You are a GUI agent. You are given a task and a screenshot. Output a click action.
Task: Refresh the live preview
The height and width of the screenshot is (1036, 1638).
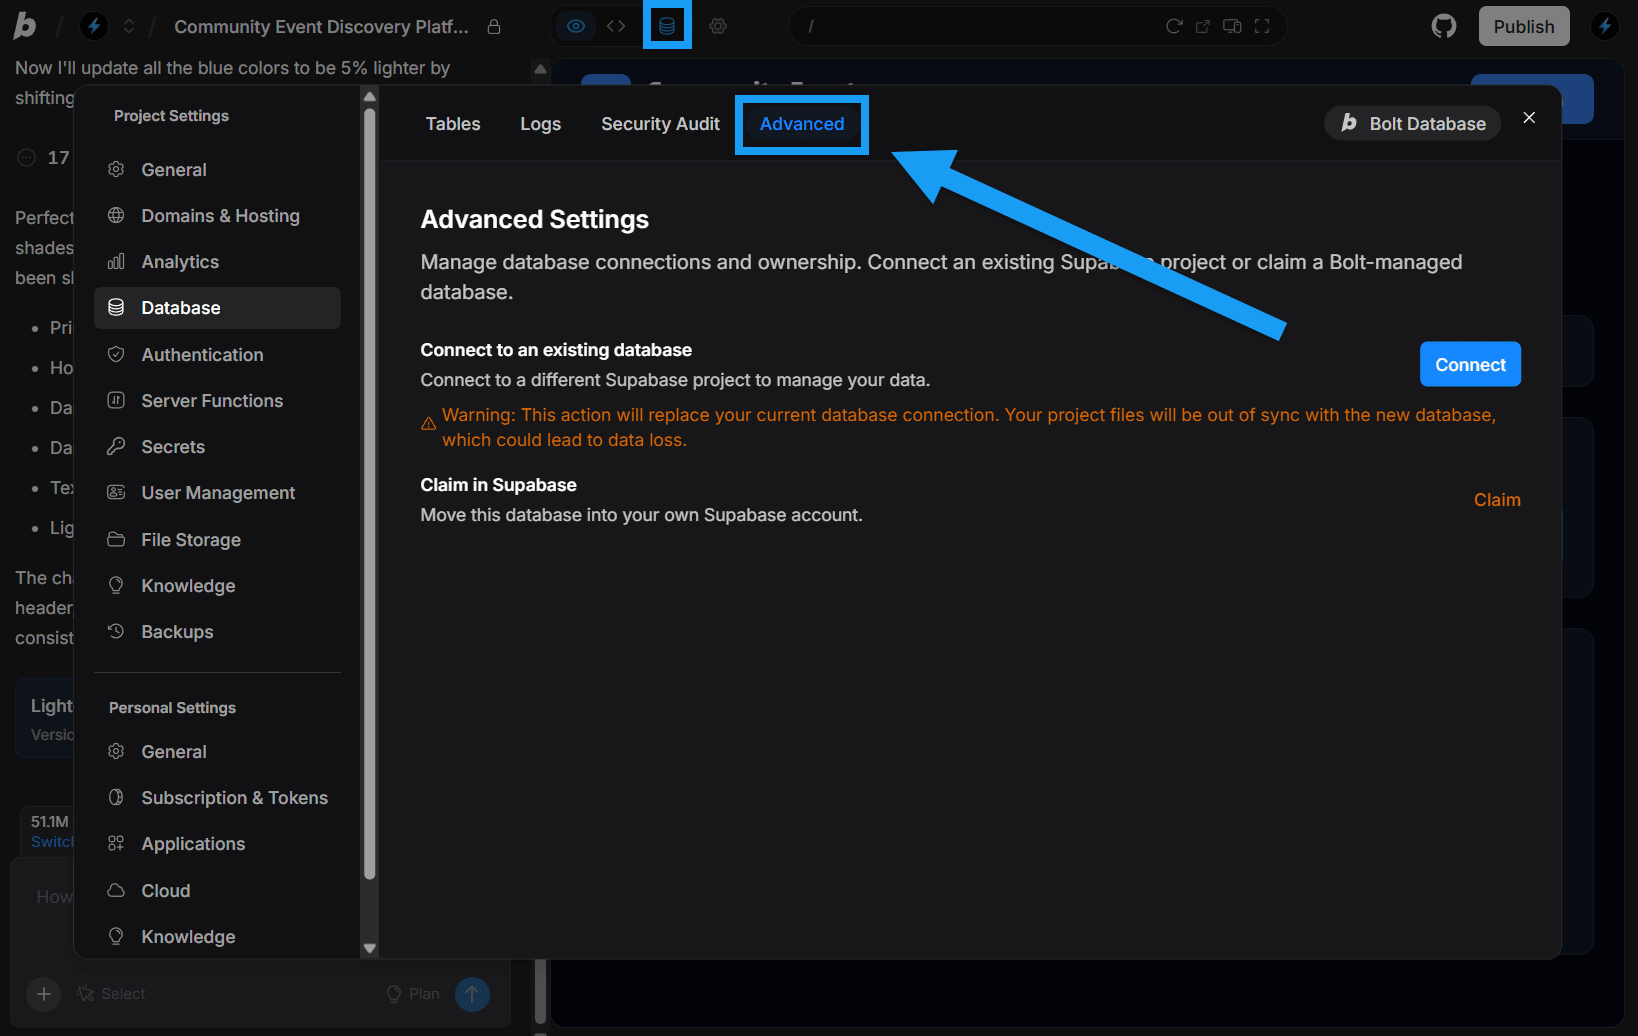tap(1173, 26)
